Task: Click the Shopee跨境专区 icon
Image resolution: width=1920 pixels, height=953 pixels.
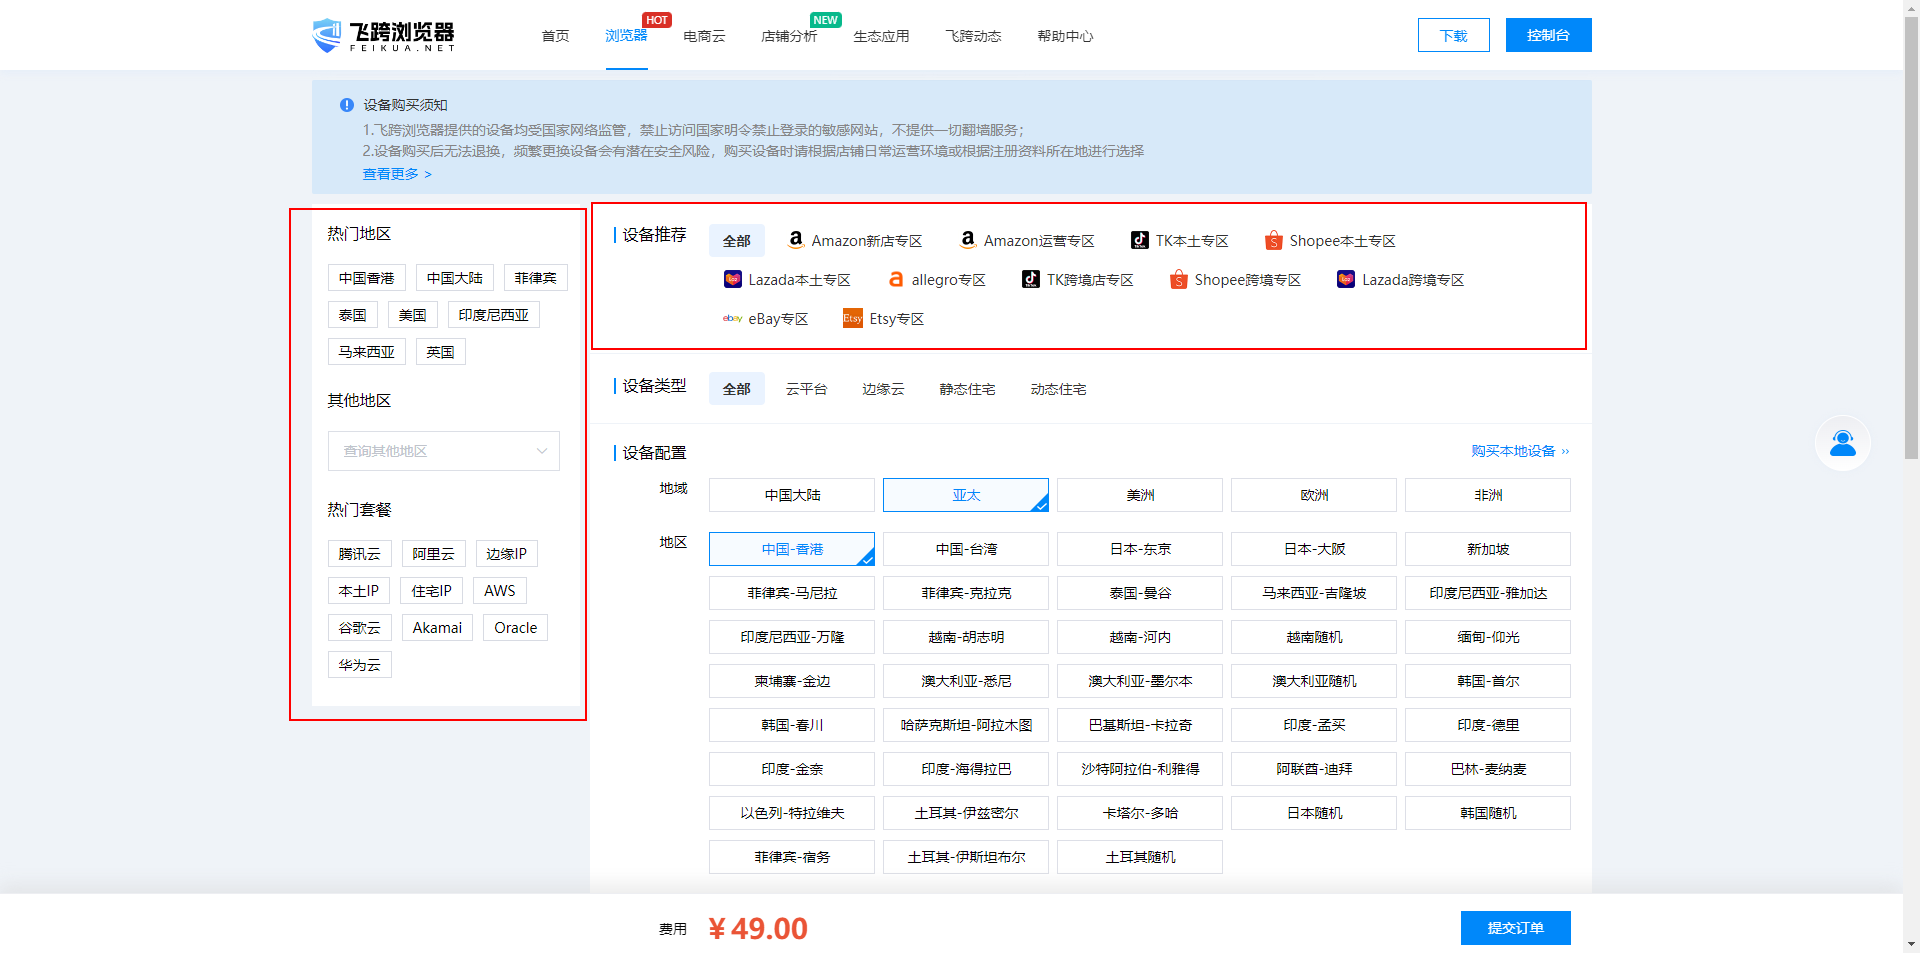Action: click(1179, 279)
